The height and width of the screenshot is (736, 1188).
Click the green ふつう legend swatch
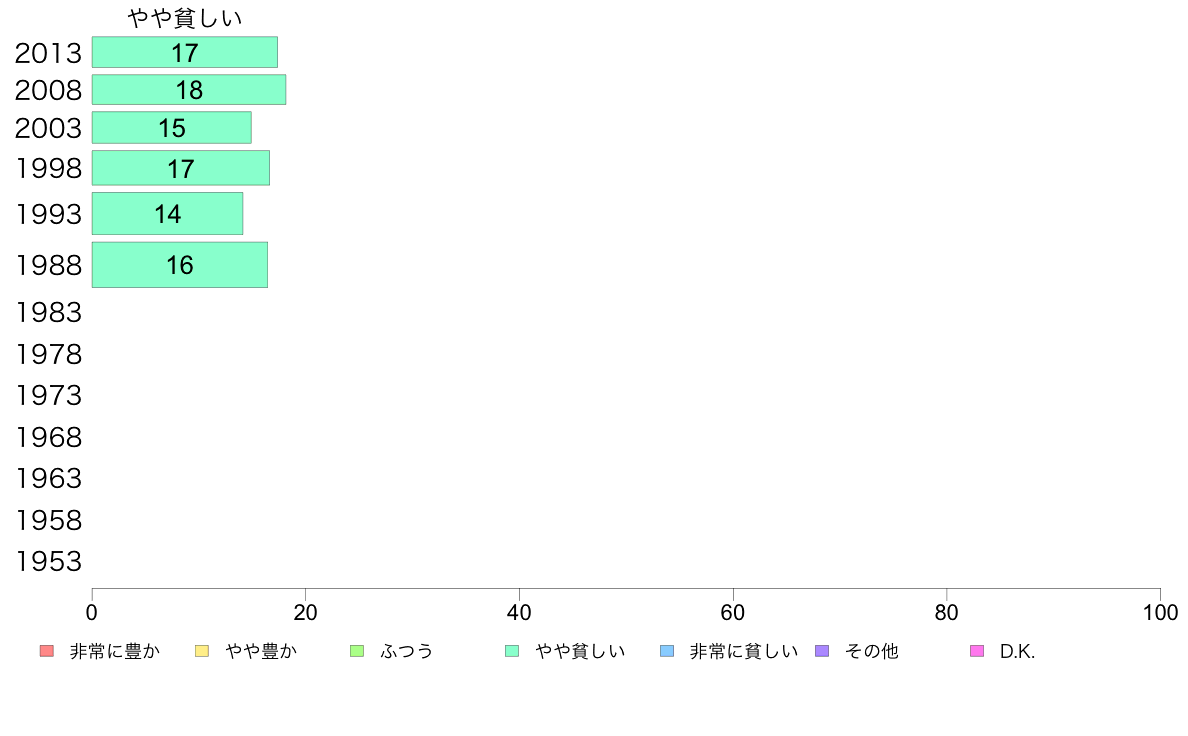[357, 651]
